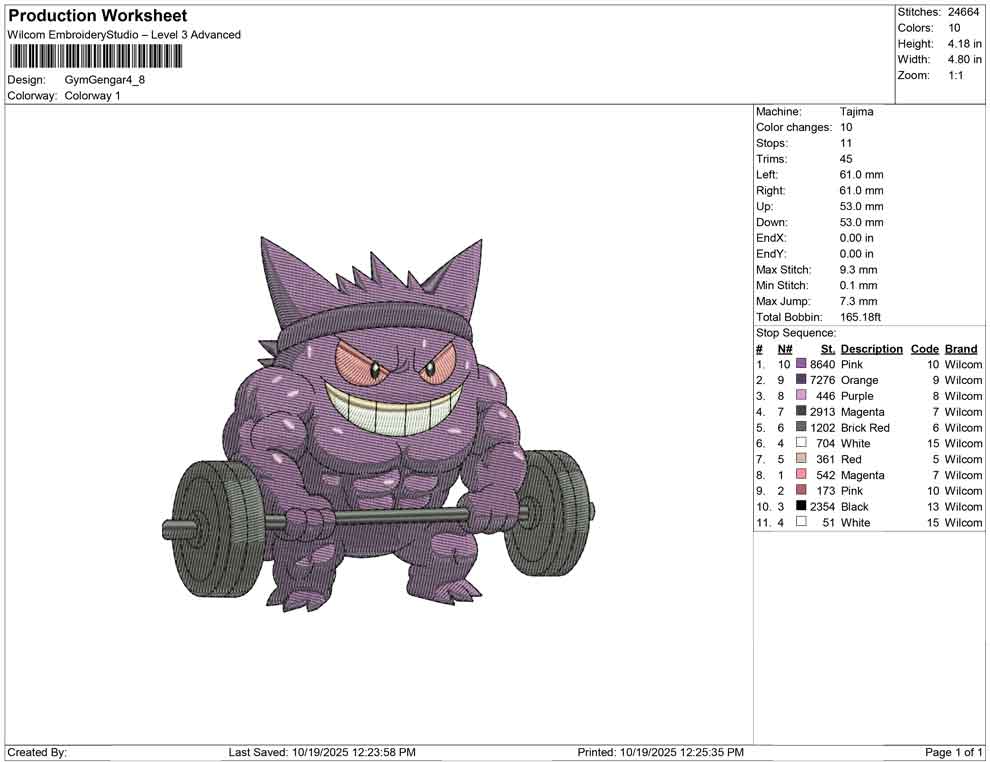Image resolution: width=990 pixels, height=762 pixels.
Task: Select the Black description in row 10
Action: [x=855, y=506]
